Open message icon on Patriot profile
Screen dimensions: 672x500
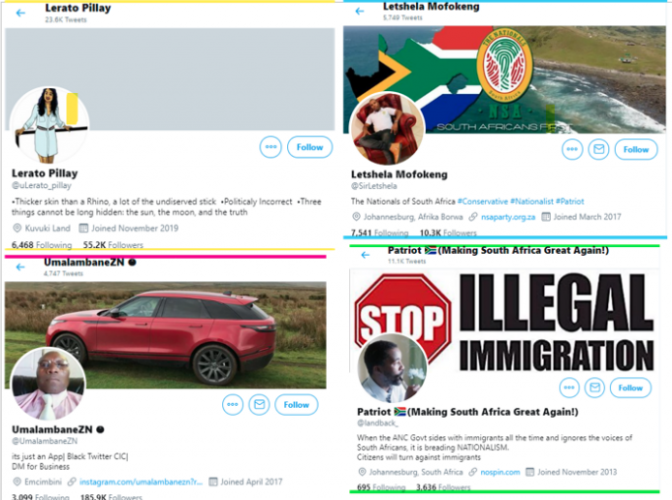[x=594, y=388]
